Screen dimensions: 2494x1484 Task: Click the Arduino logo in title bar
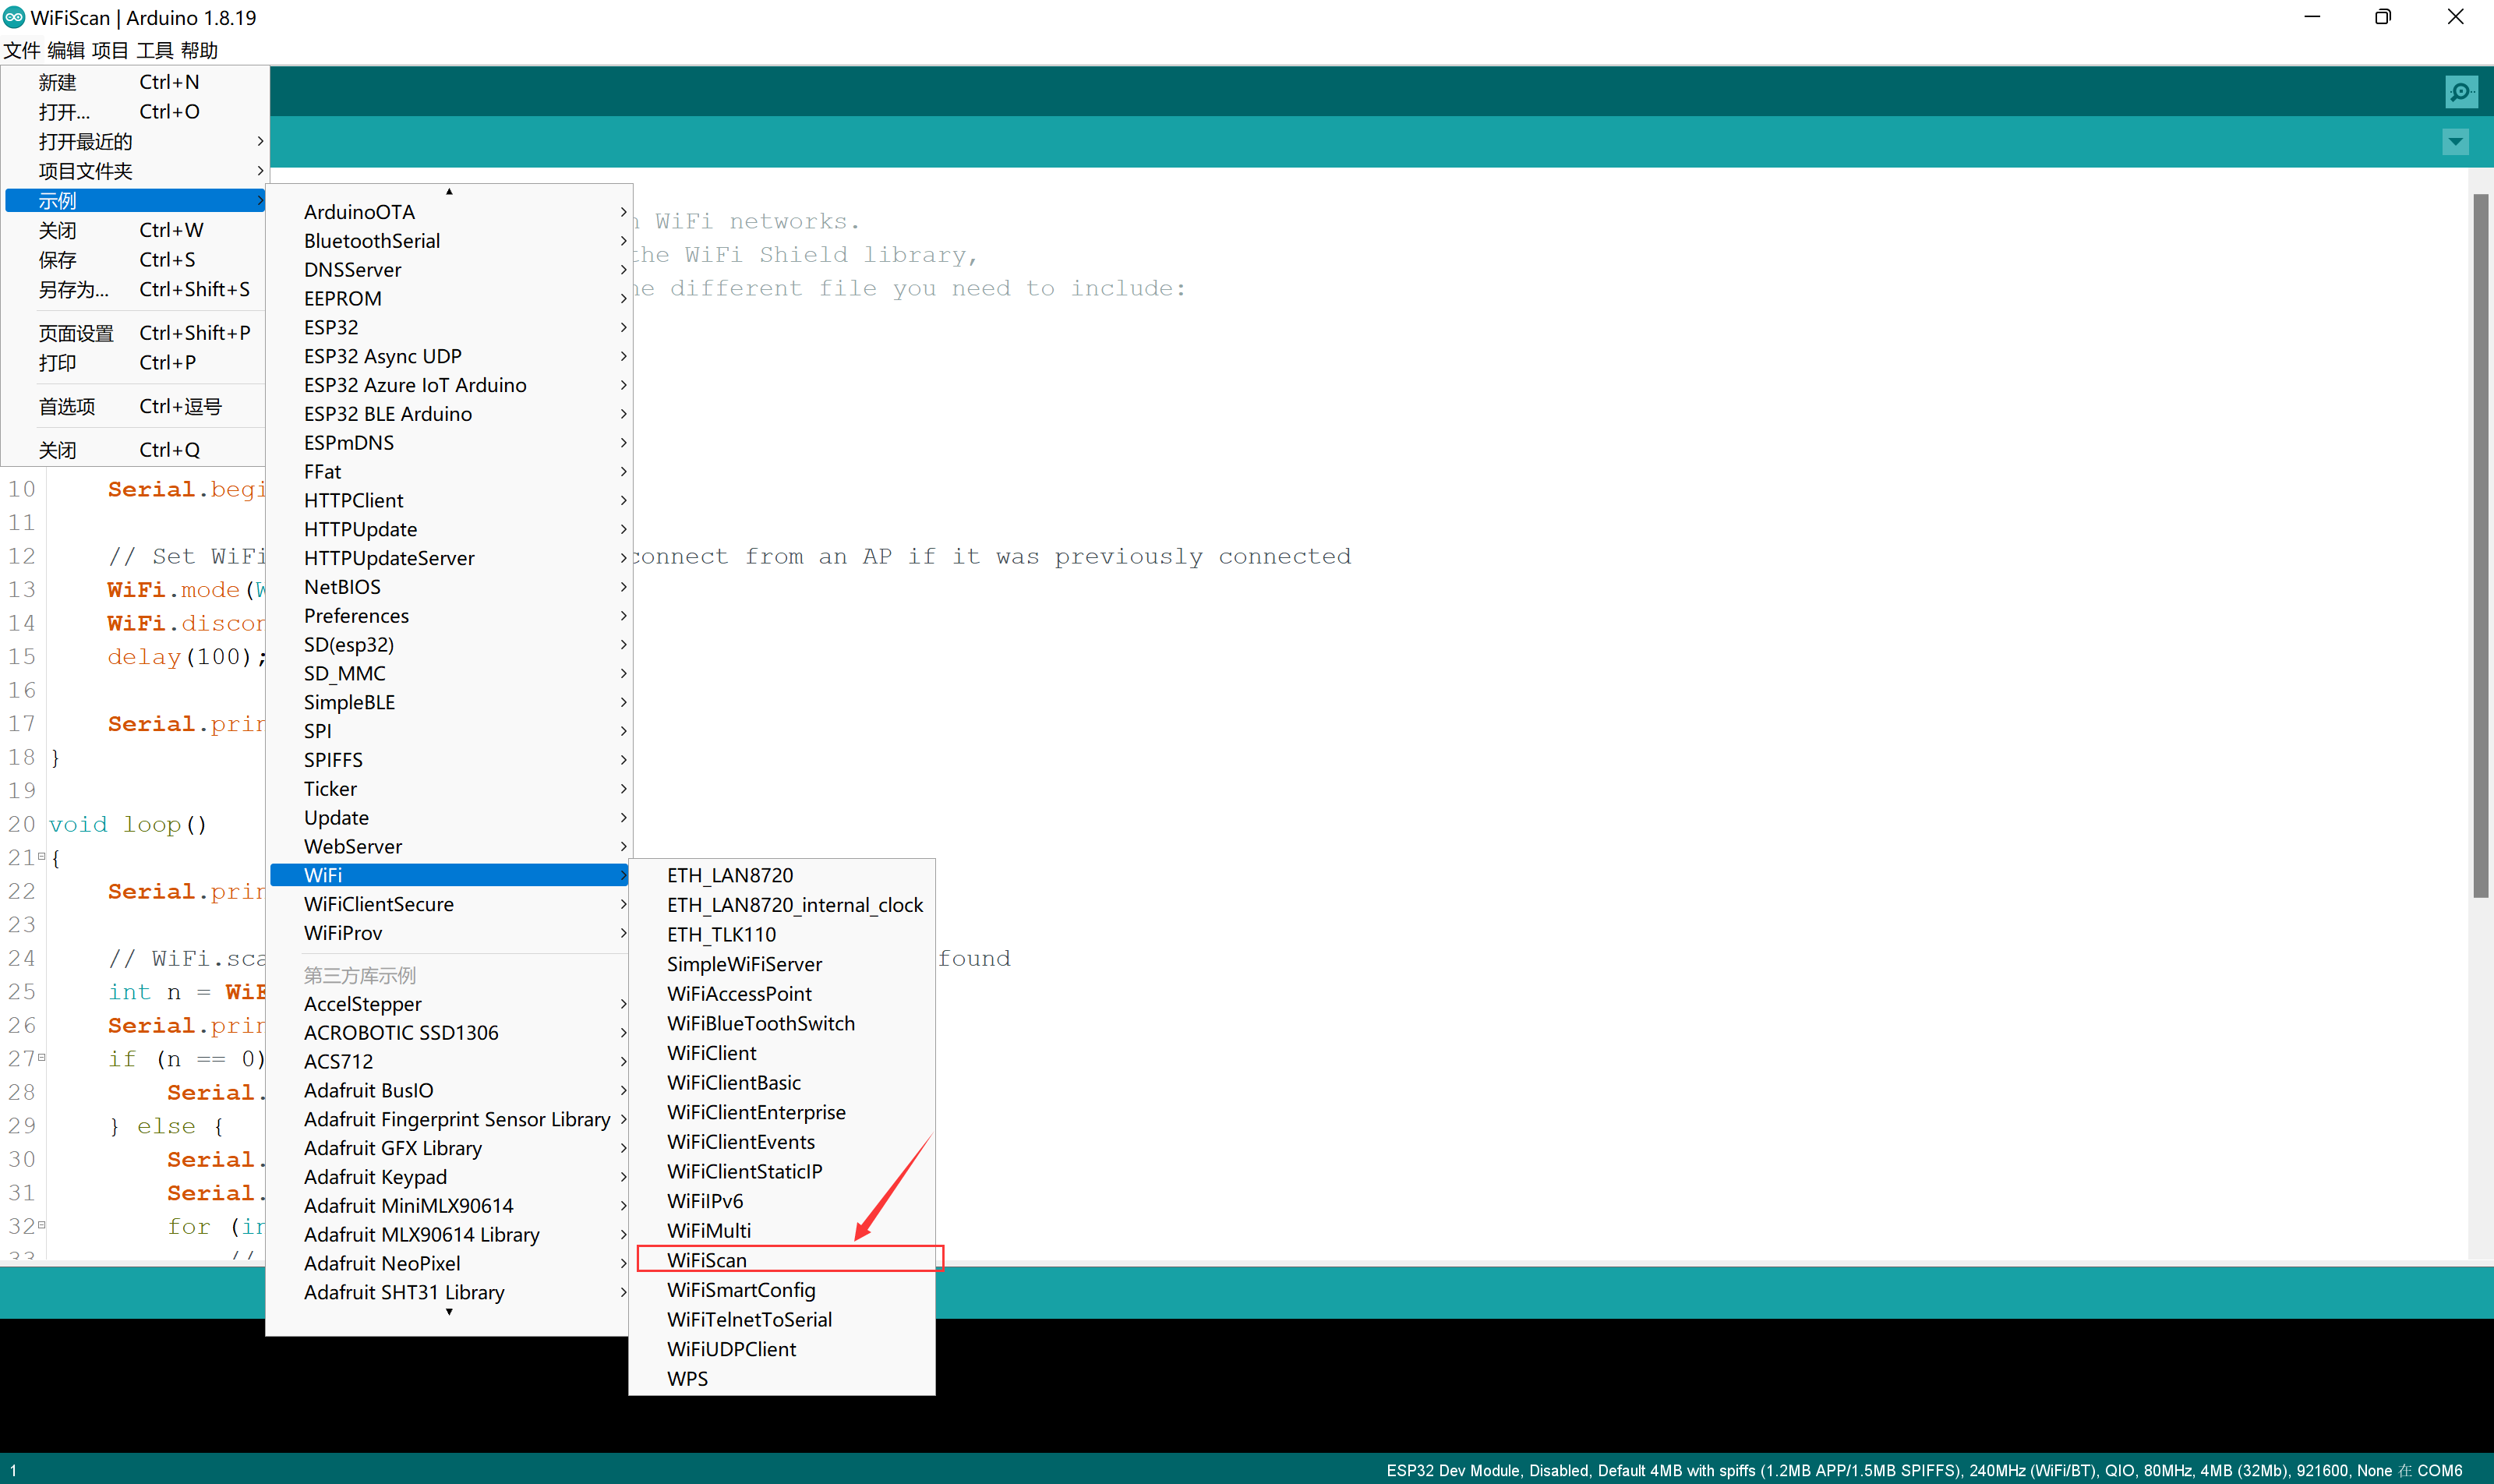point(14,17)
